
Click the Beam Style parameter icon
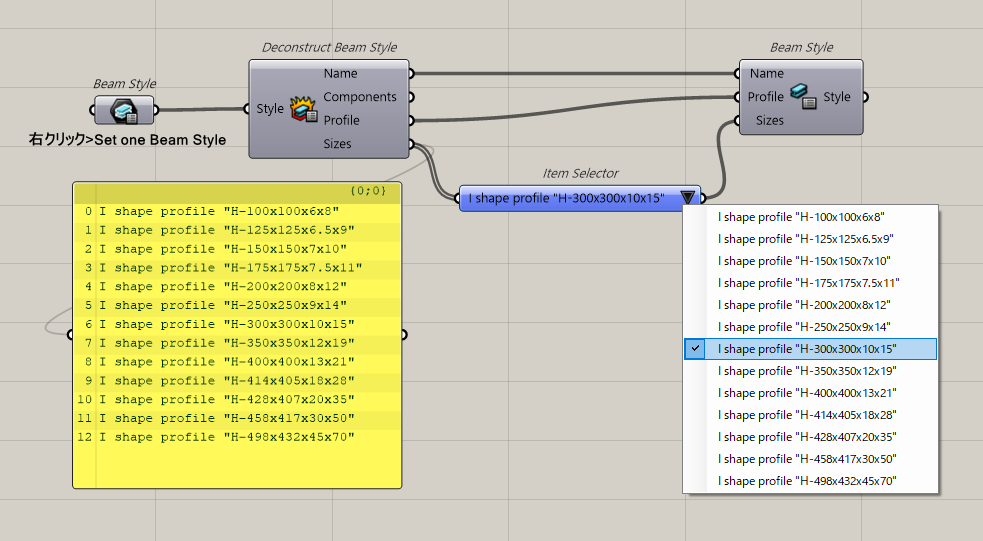(x=124, y=110)
